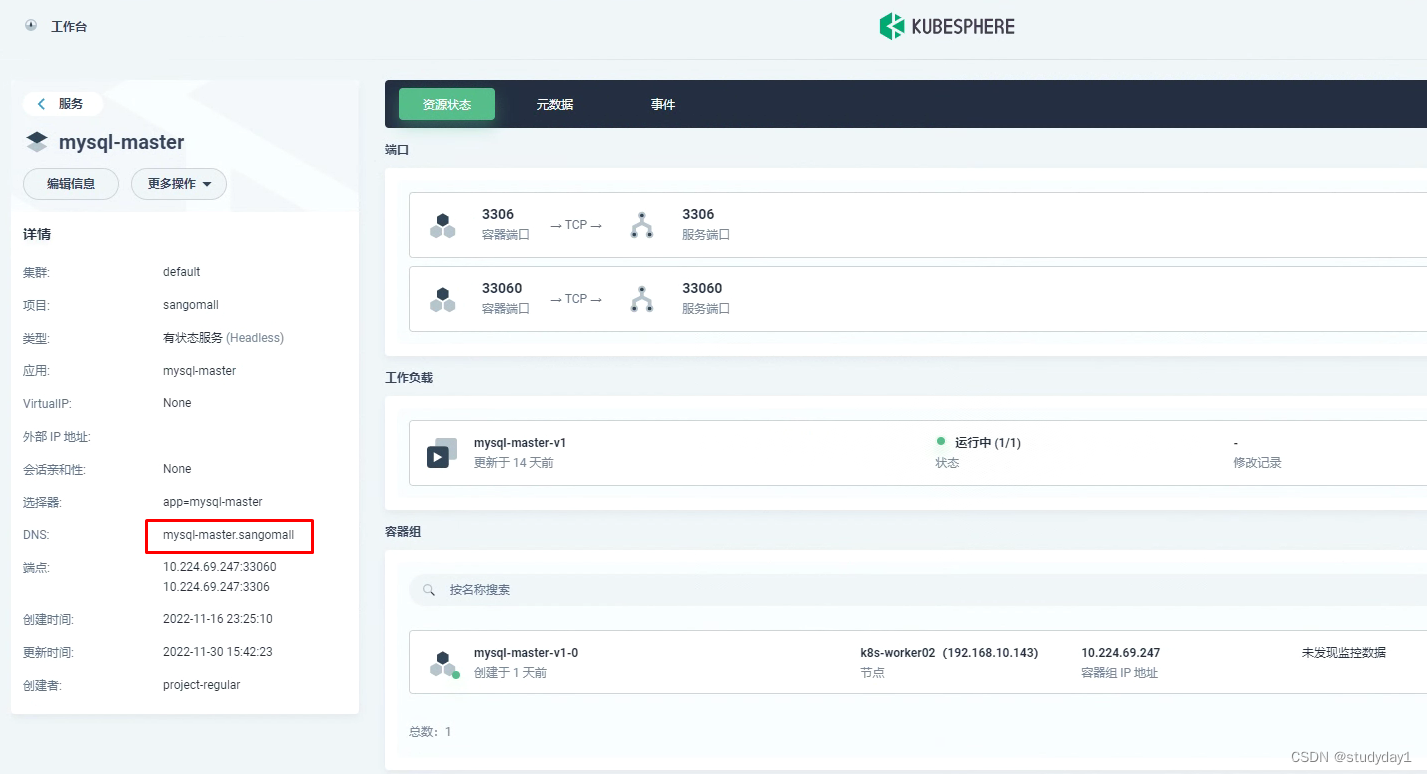Click the service stack icon beside mysql-master
Viewport: 1427px width, 774px height.
click(37, 142)
